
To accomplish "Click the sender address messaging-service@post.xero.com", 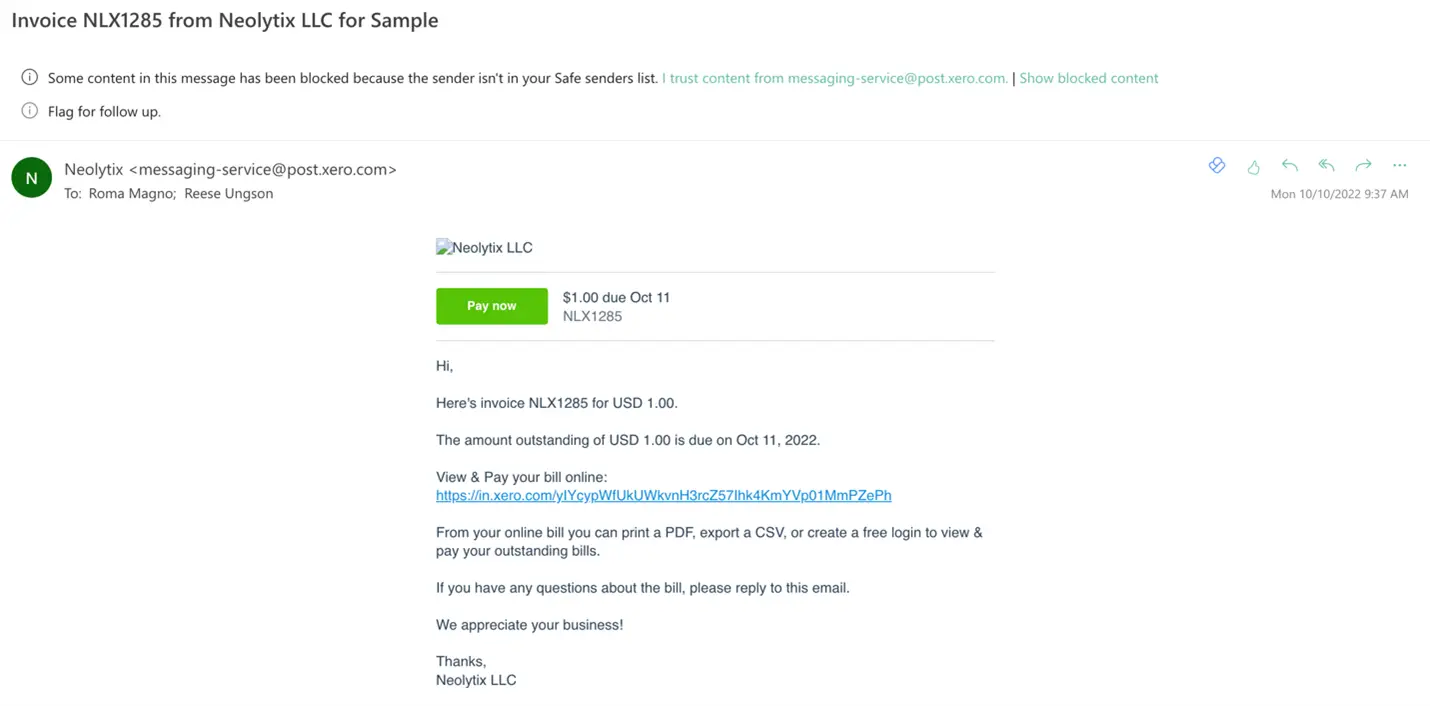I will pyautogui.click(x=262, y=170).
